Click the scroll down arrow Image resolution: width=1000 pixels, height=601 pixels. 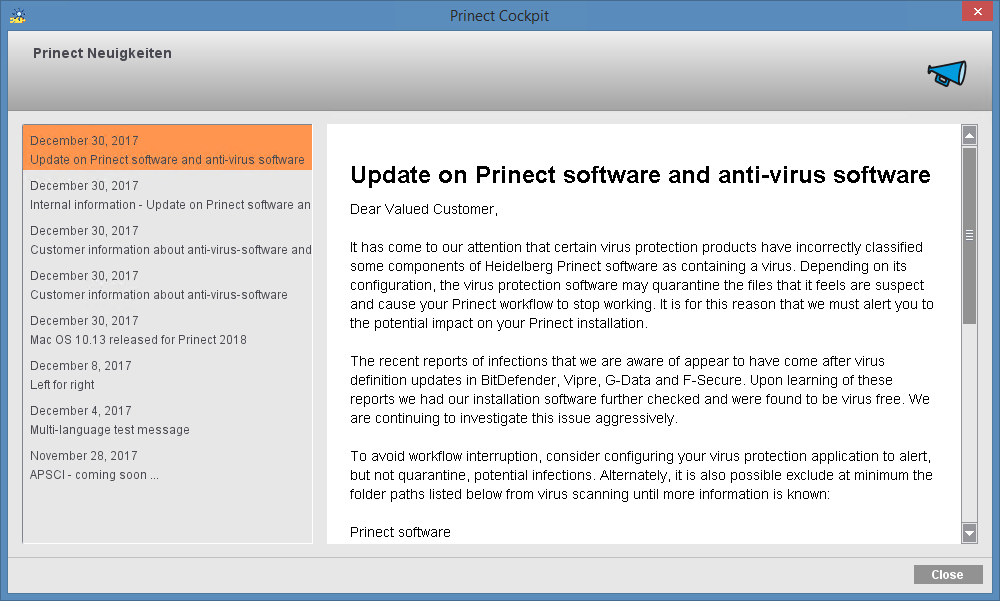coord(969,533)
